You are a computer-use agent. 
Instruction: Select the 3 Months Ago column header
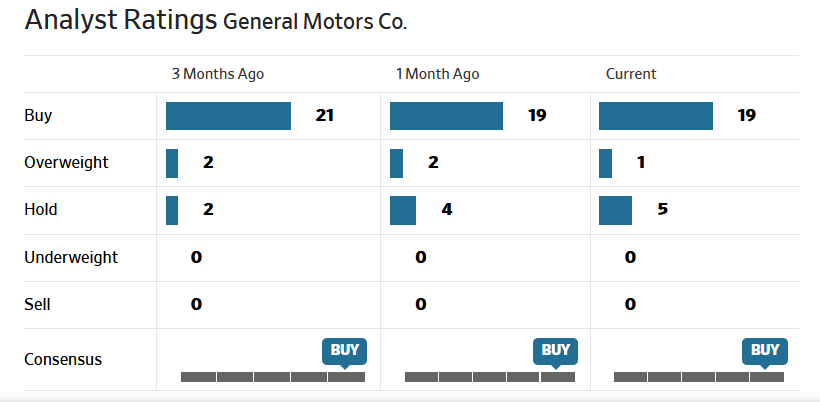tap(218, 74)
